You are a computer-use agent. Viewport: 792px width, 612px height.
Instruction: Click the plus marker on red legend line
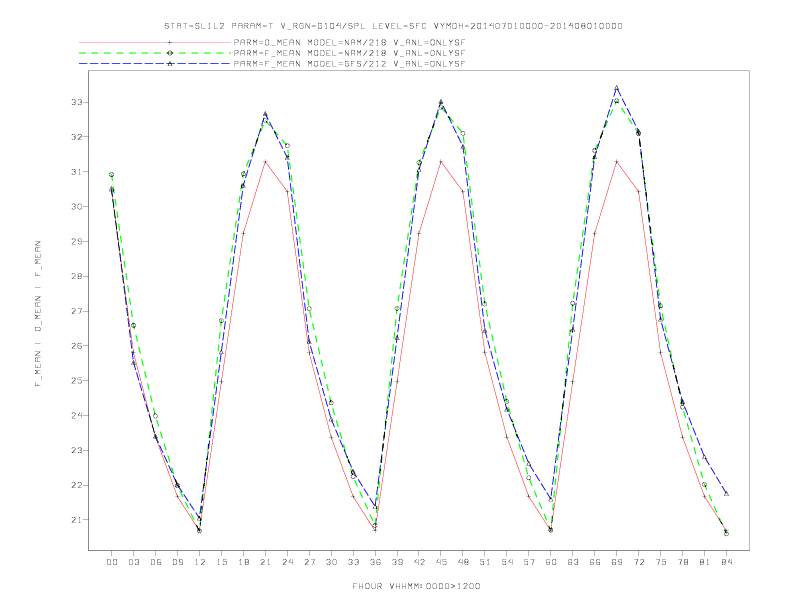170,42
